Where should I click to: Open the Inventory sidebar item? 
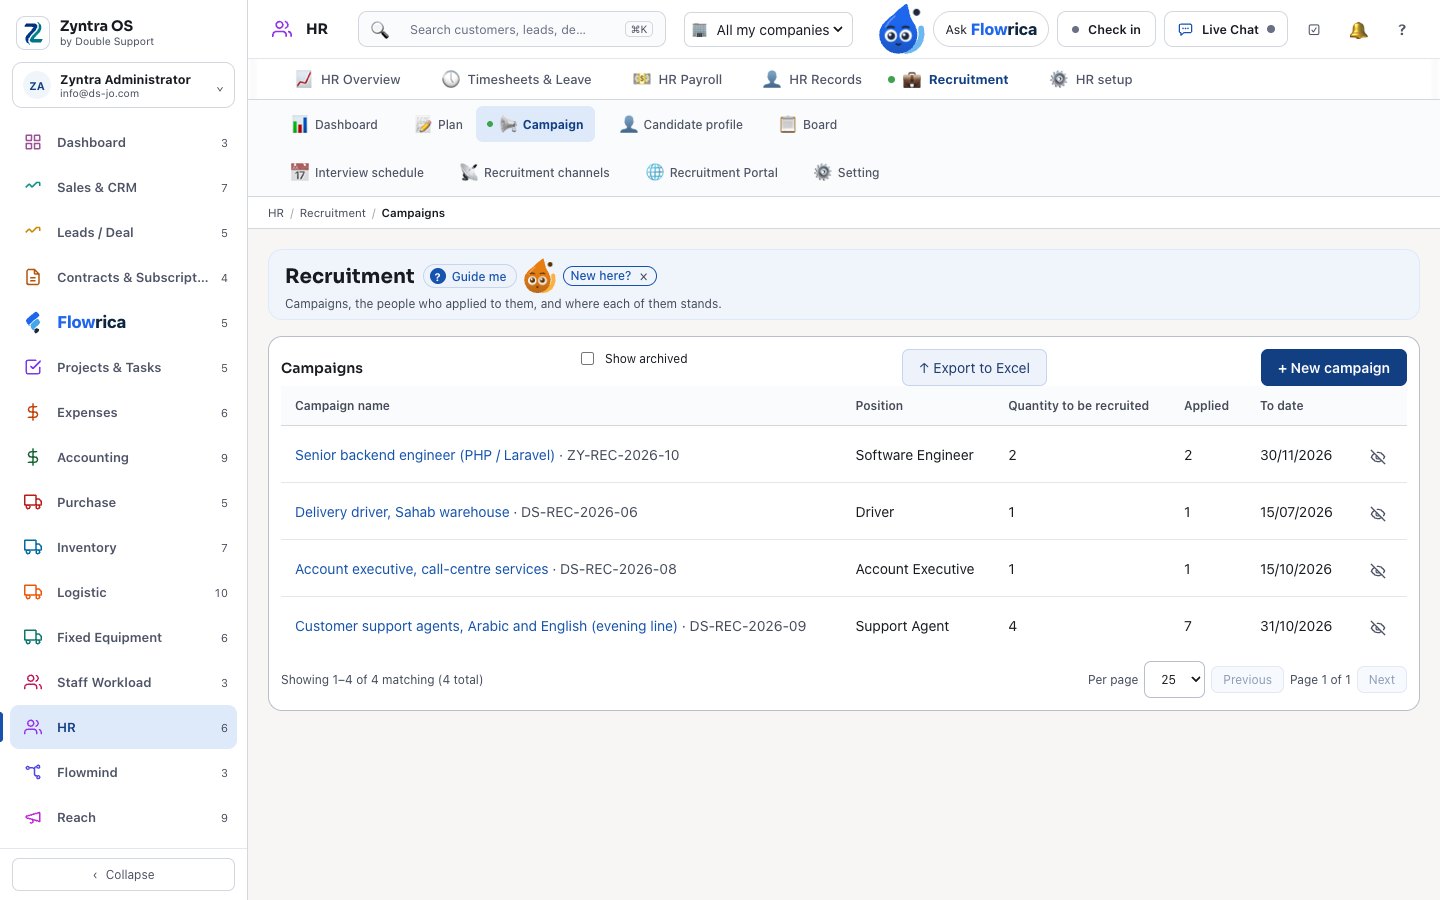(x=124, y=548)
